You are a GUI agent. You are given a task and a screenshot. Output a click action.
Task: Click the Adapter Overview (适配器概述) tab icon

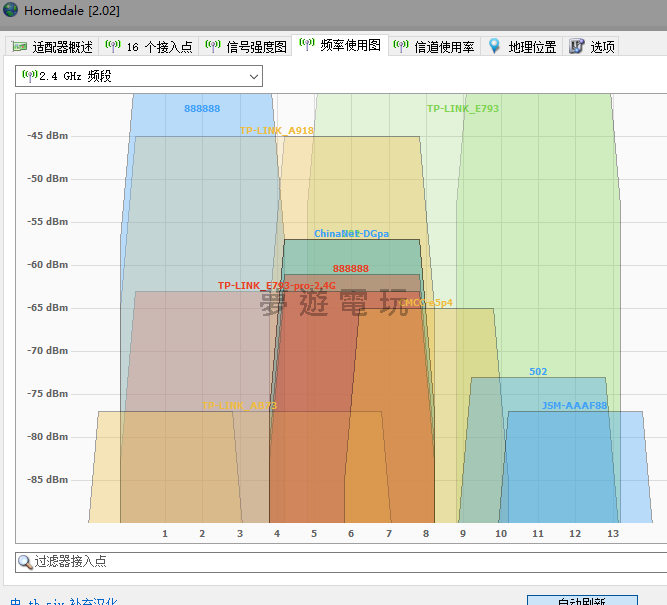[x=19, y=47]
